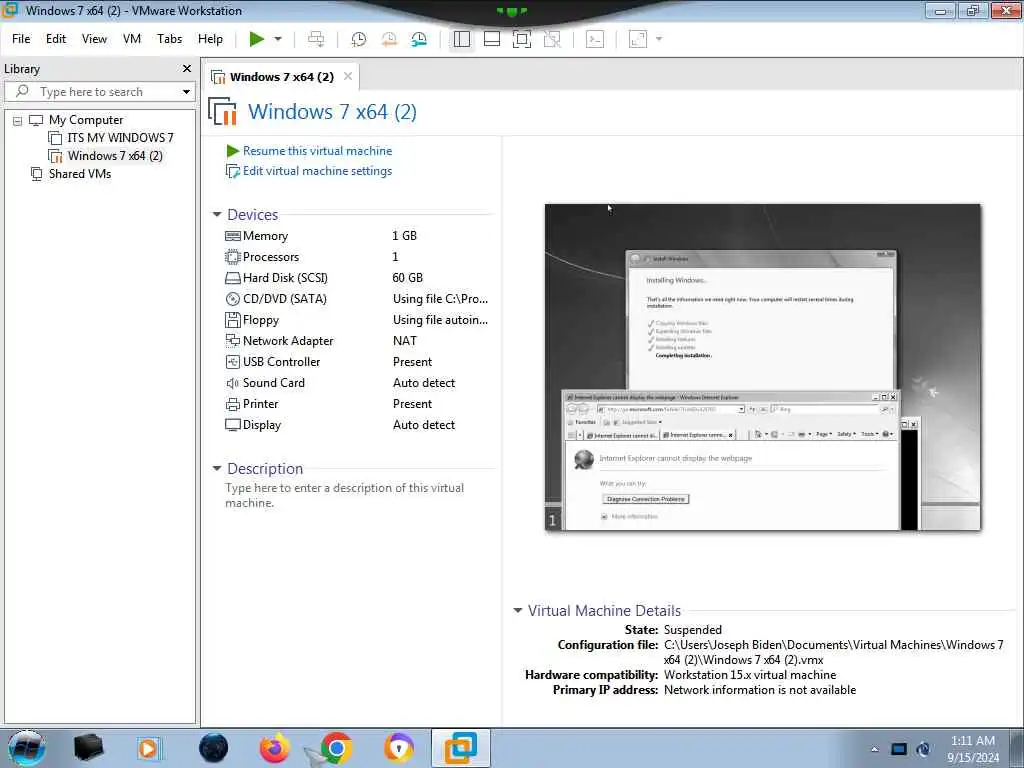Switch to the Windows 7 x64 (2) tab
The width and height of the screenshot is (1024, 768).
[281, 77]
